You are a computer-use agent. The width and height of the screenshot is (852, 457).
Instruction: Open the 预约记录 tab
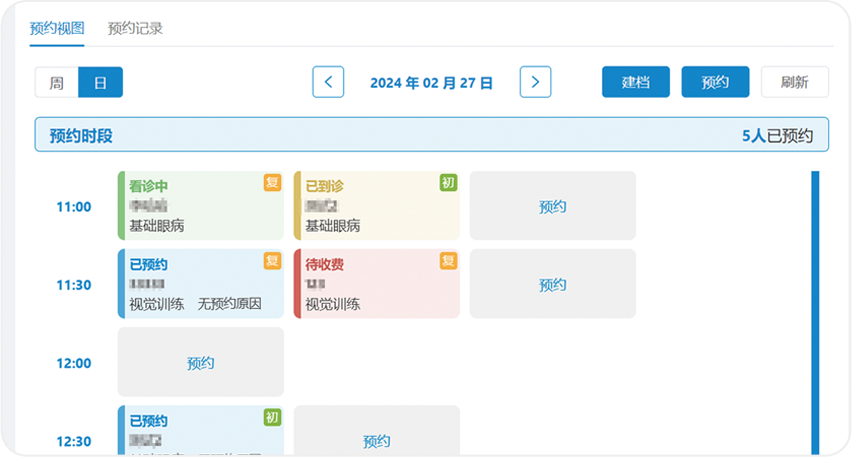(135, 28)
